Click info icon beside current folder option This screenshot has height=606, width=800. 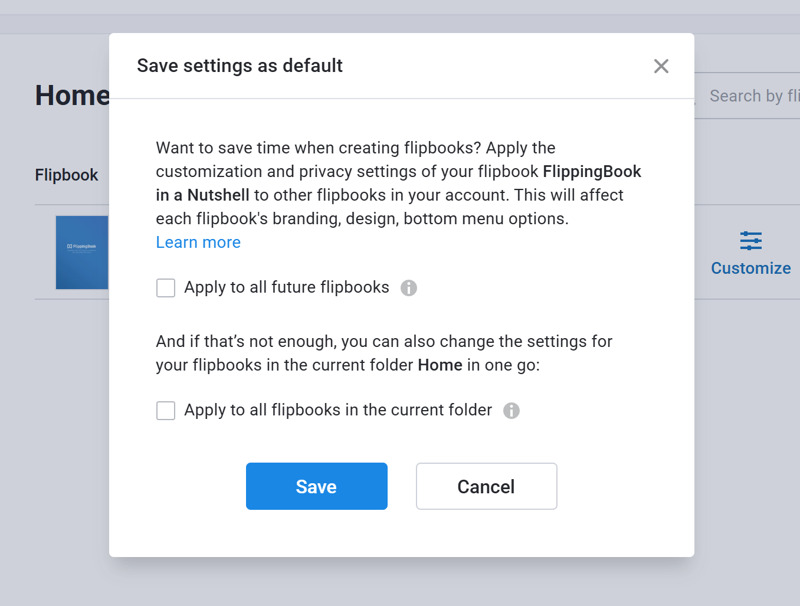511,410
